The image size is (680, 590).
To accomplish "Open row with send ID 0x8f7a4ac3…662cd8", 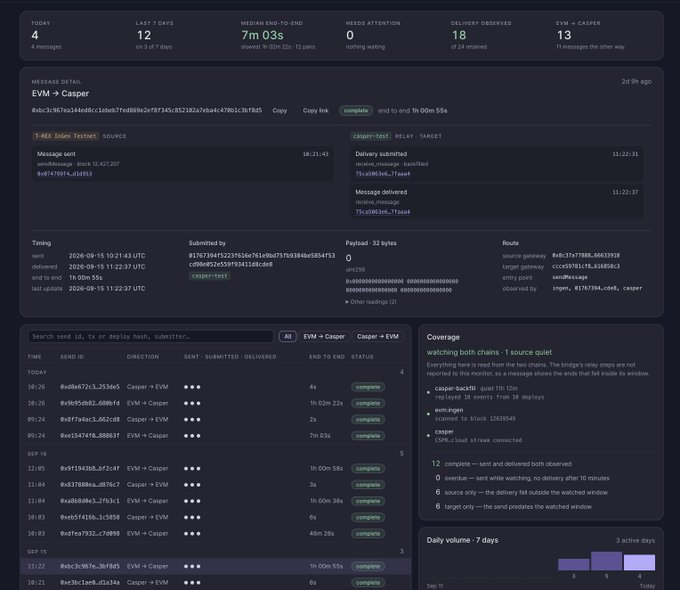I will (x=216, y=420).
